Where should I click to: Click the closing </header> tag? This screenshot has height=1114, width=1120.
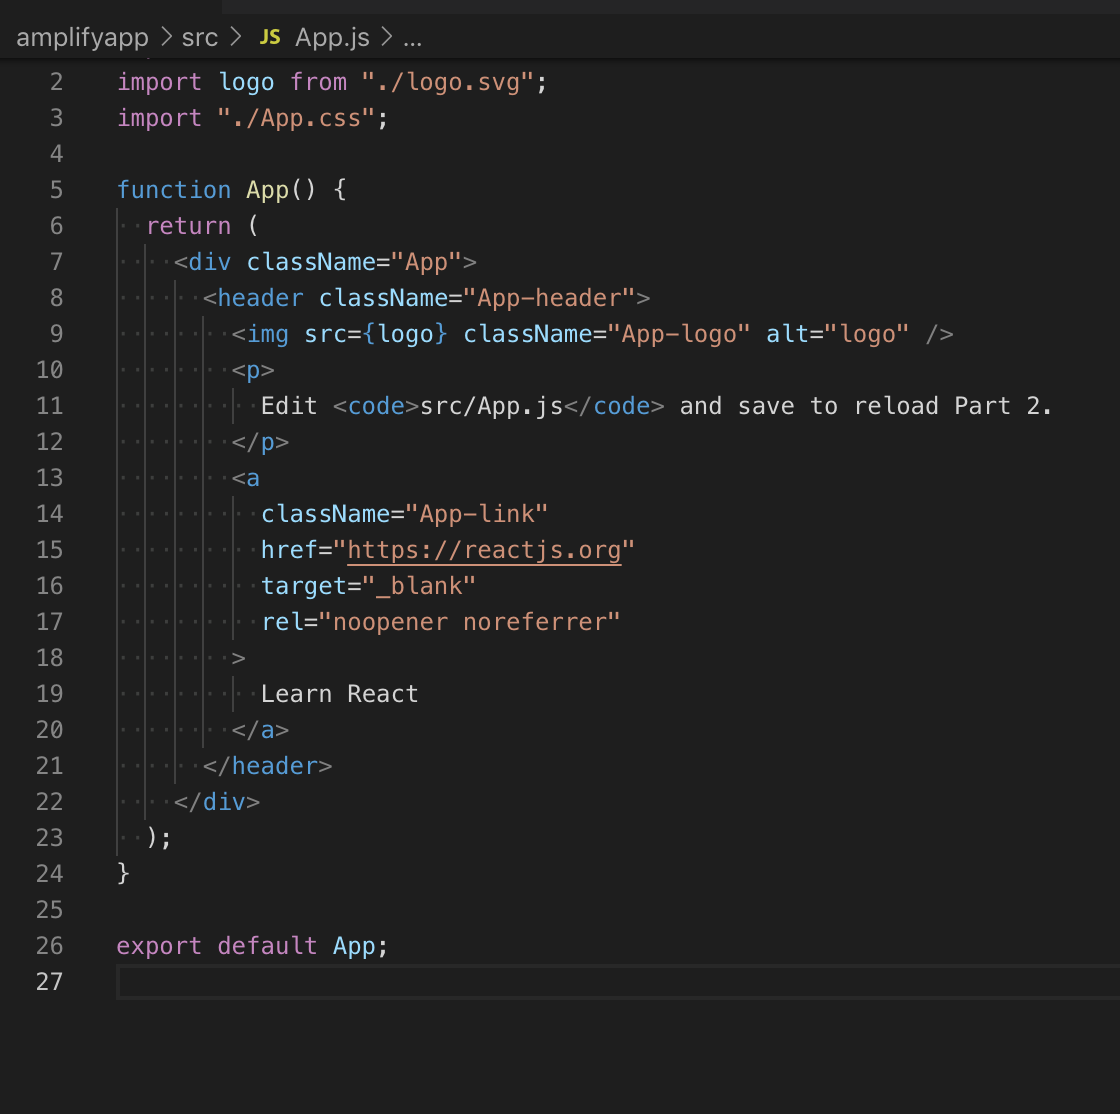(267, 766)
